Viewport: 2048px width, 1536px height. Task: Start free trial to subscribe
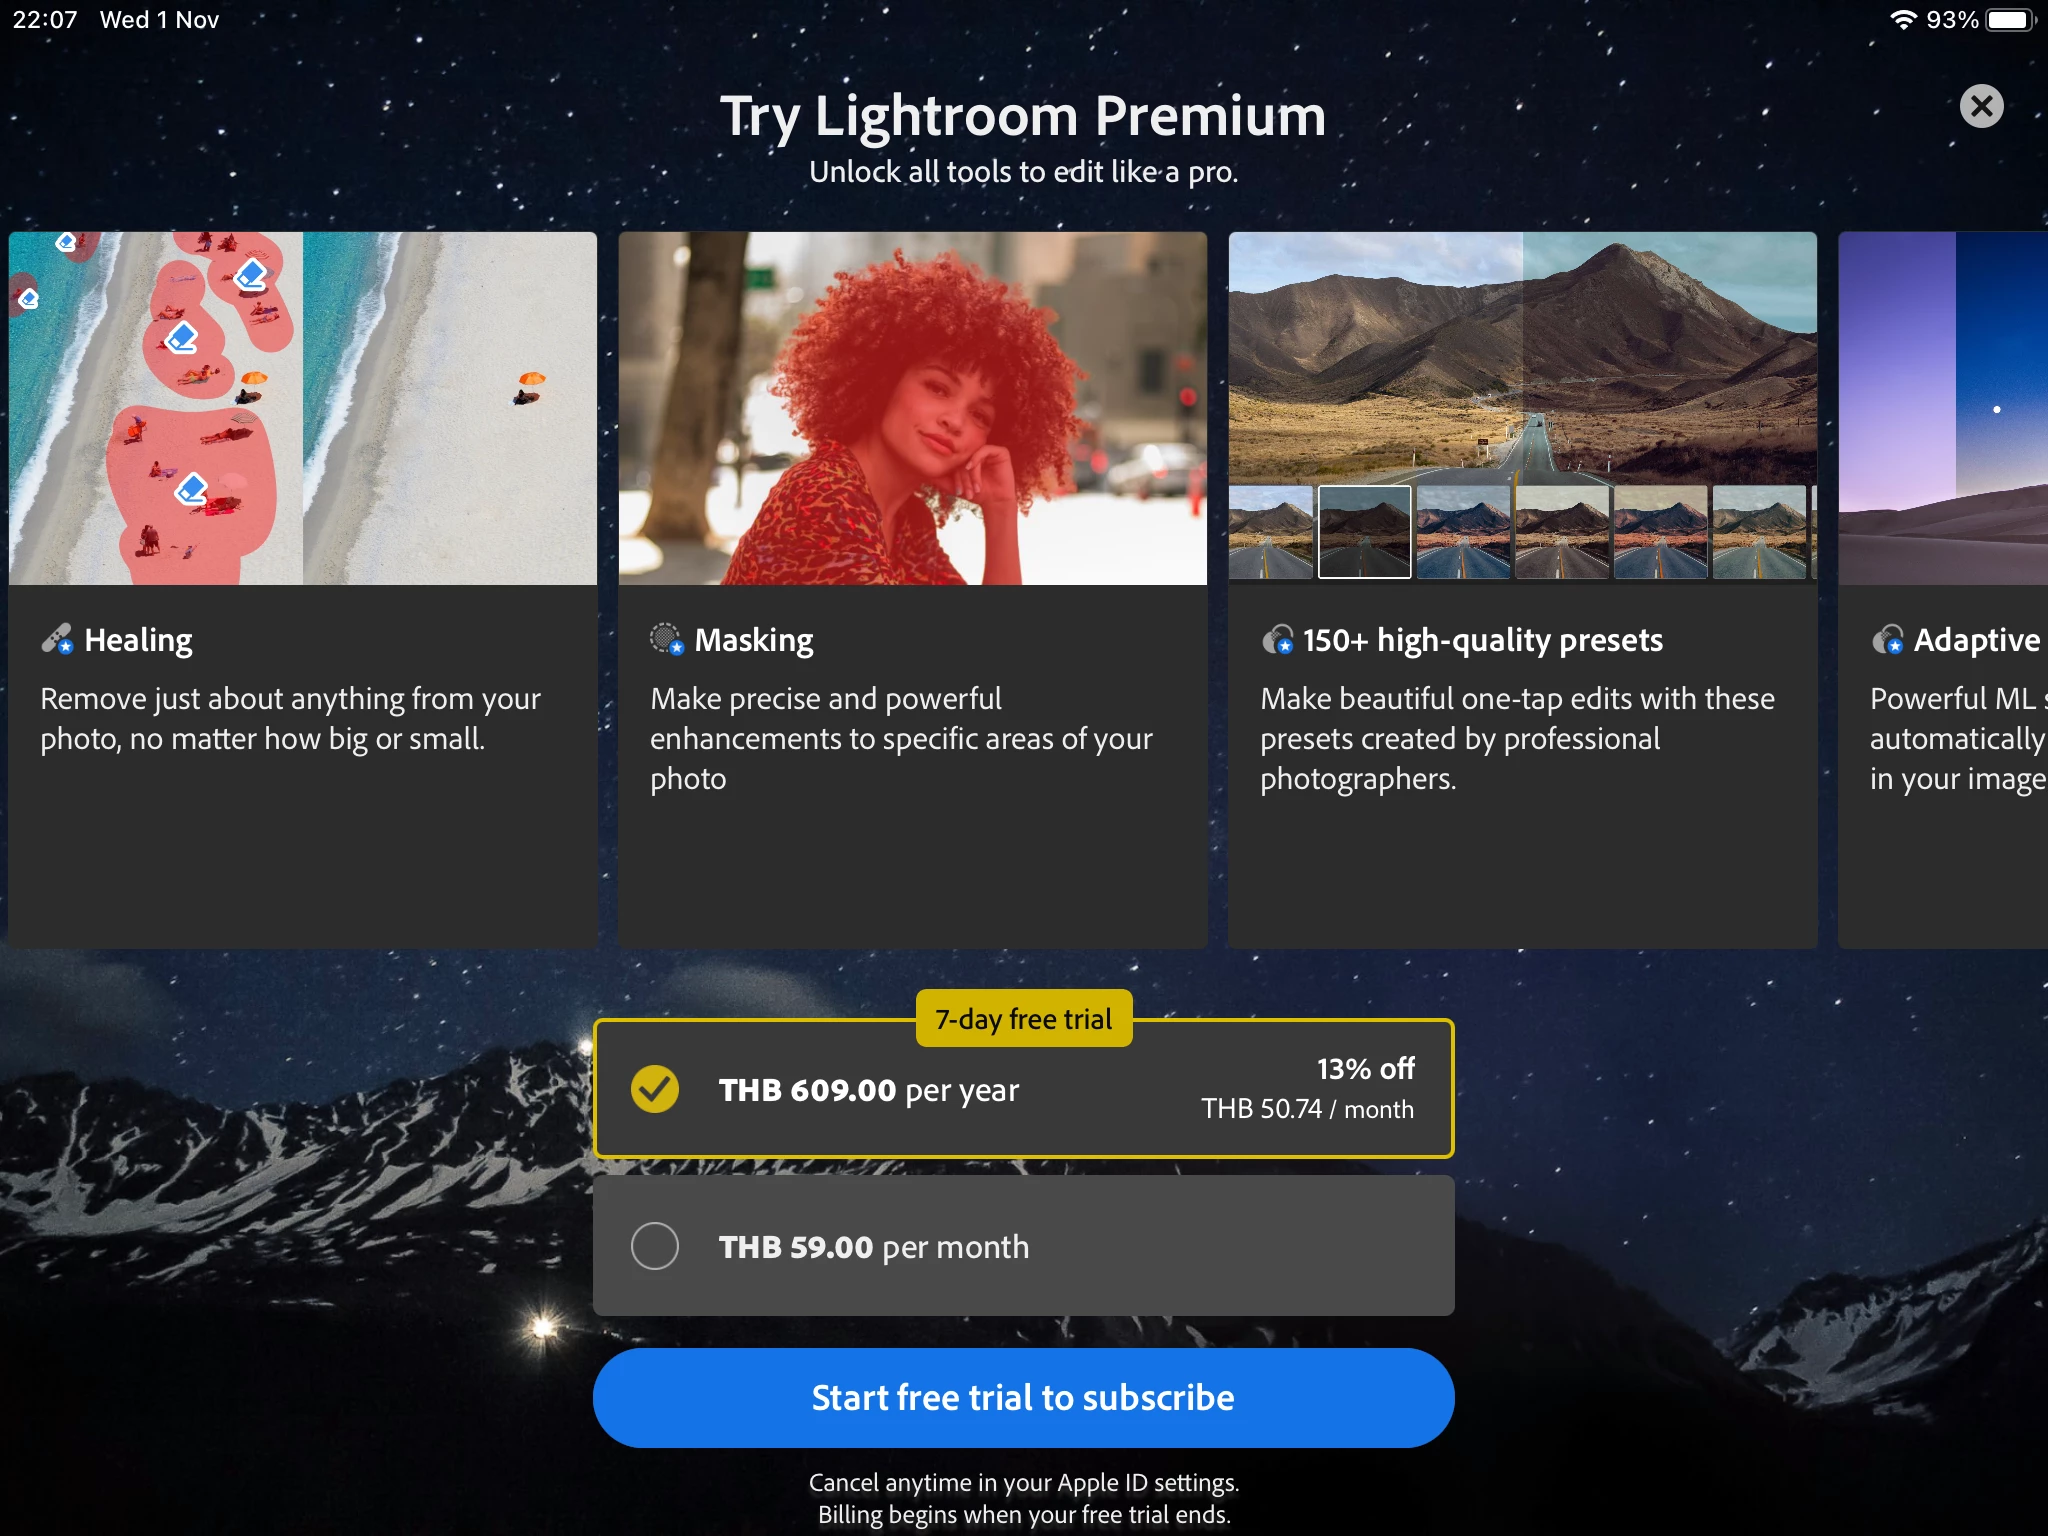pos(1023,1397)
